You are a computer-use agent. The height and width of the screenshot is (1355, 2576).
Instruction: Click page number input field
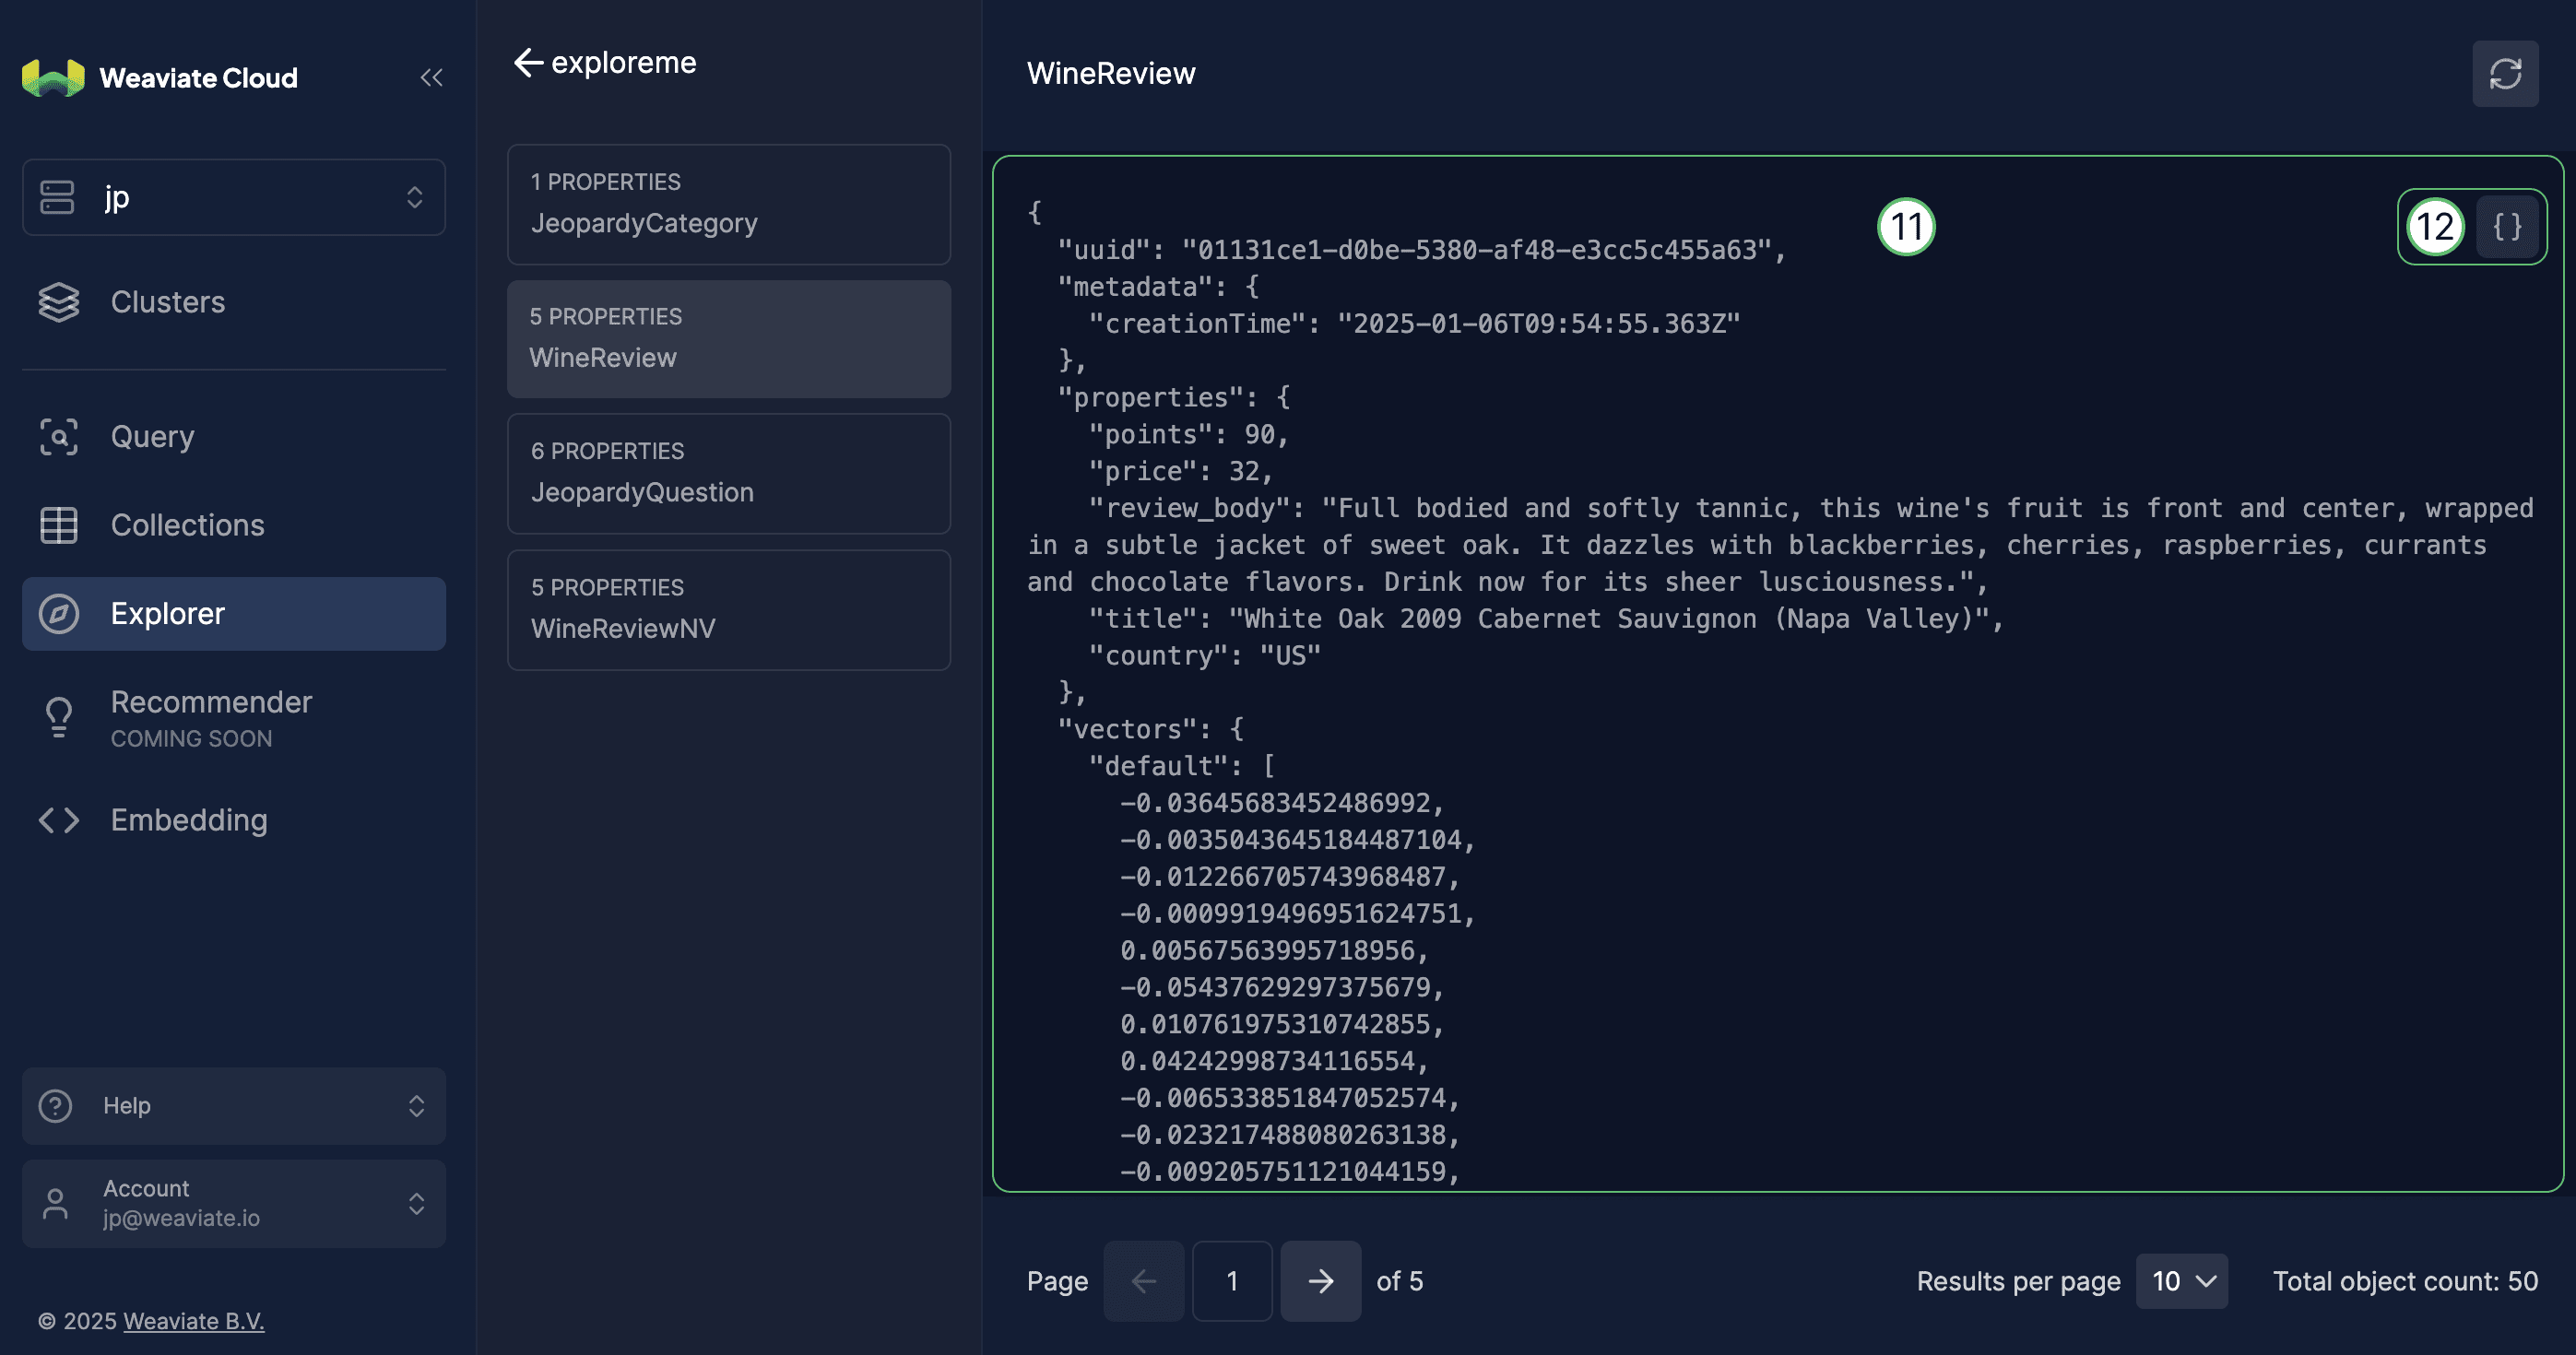click(1232, 1280)
